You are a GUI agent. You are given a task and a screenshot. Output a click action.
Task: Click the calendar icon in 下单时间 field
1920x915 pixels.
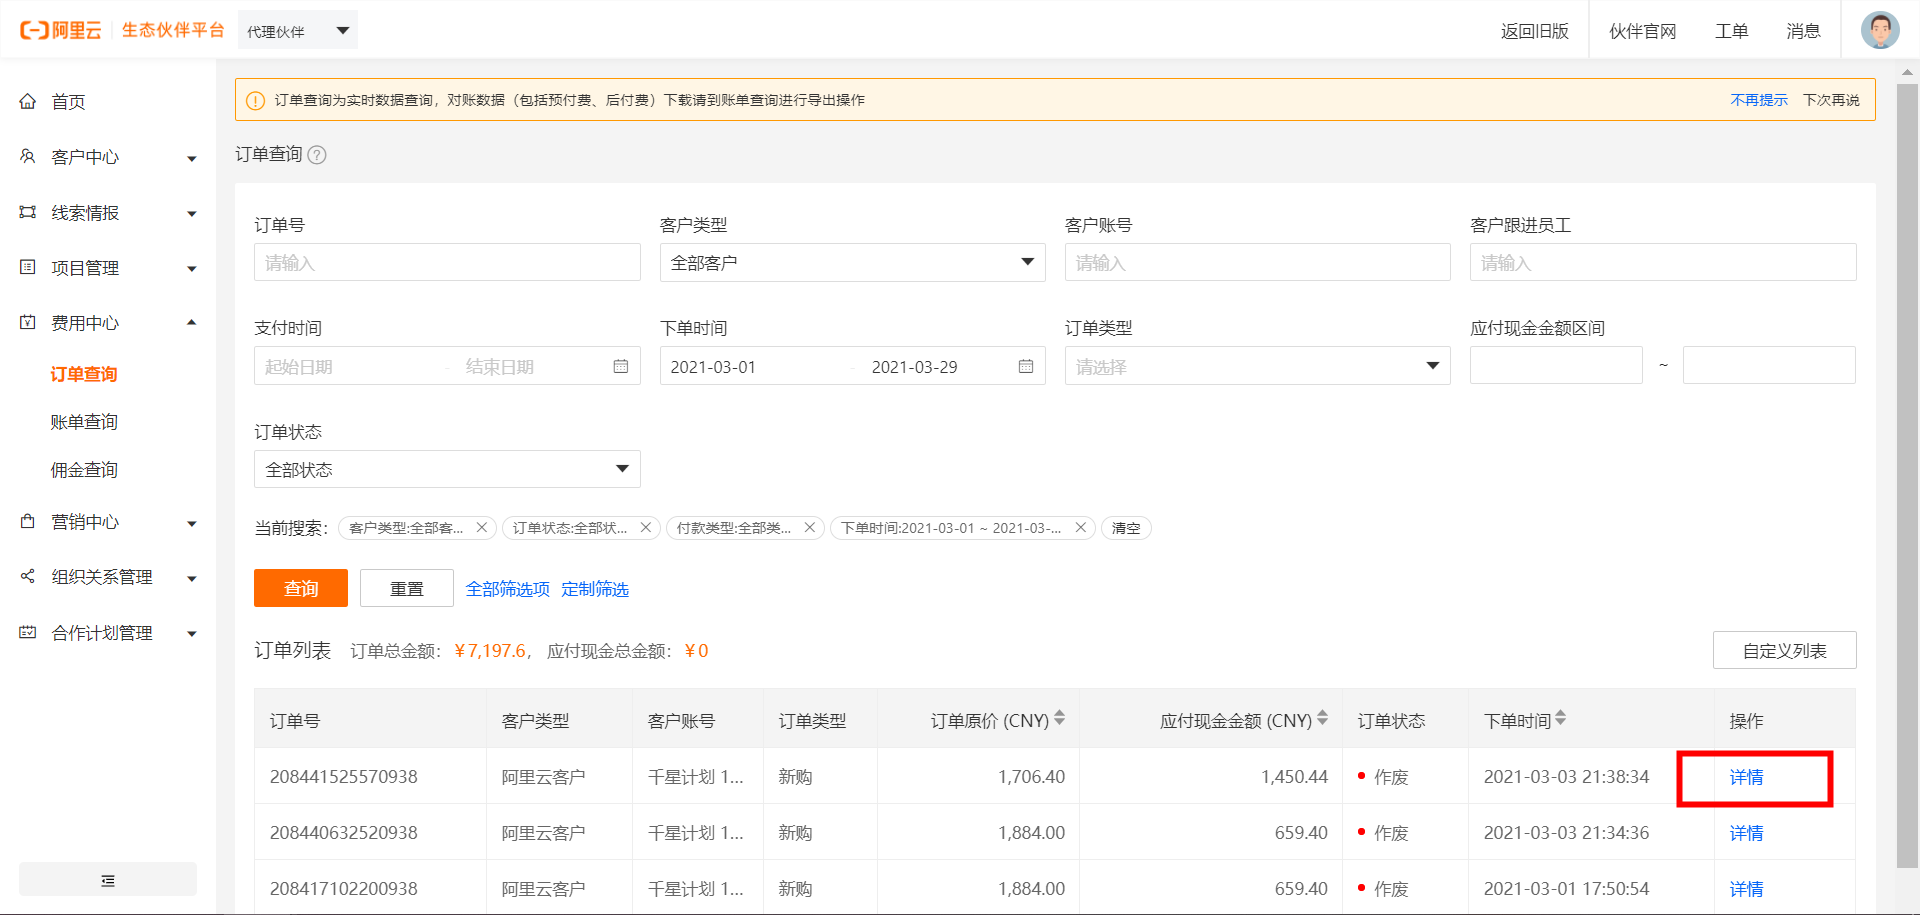(1026, 366)
